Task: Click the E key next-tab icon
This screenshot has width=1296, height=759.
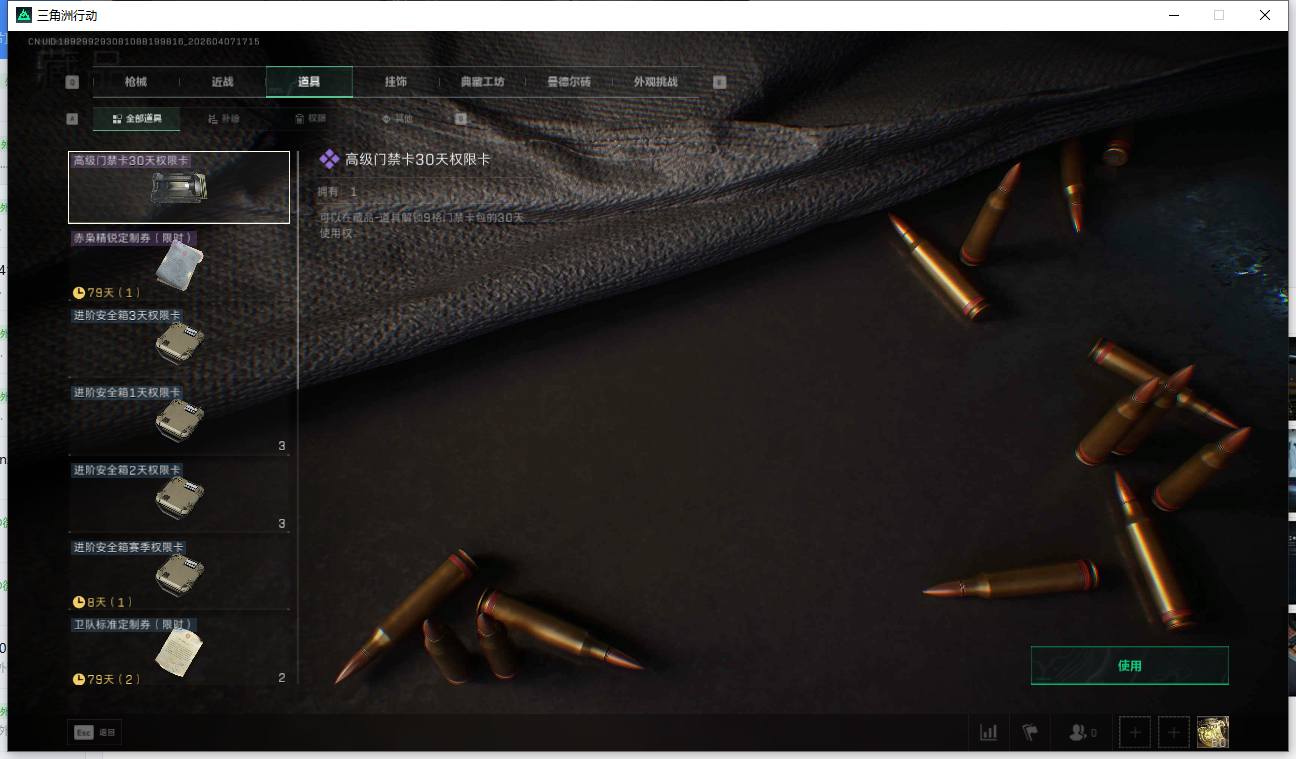Action: [719, 82]
